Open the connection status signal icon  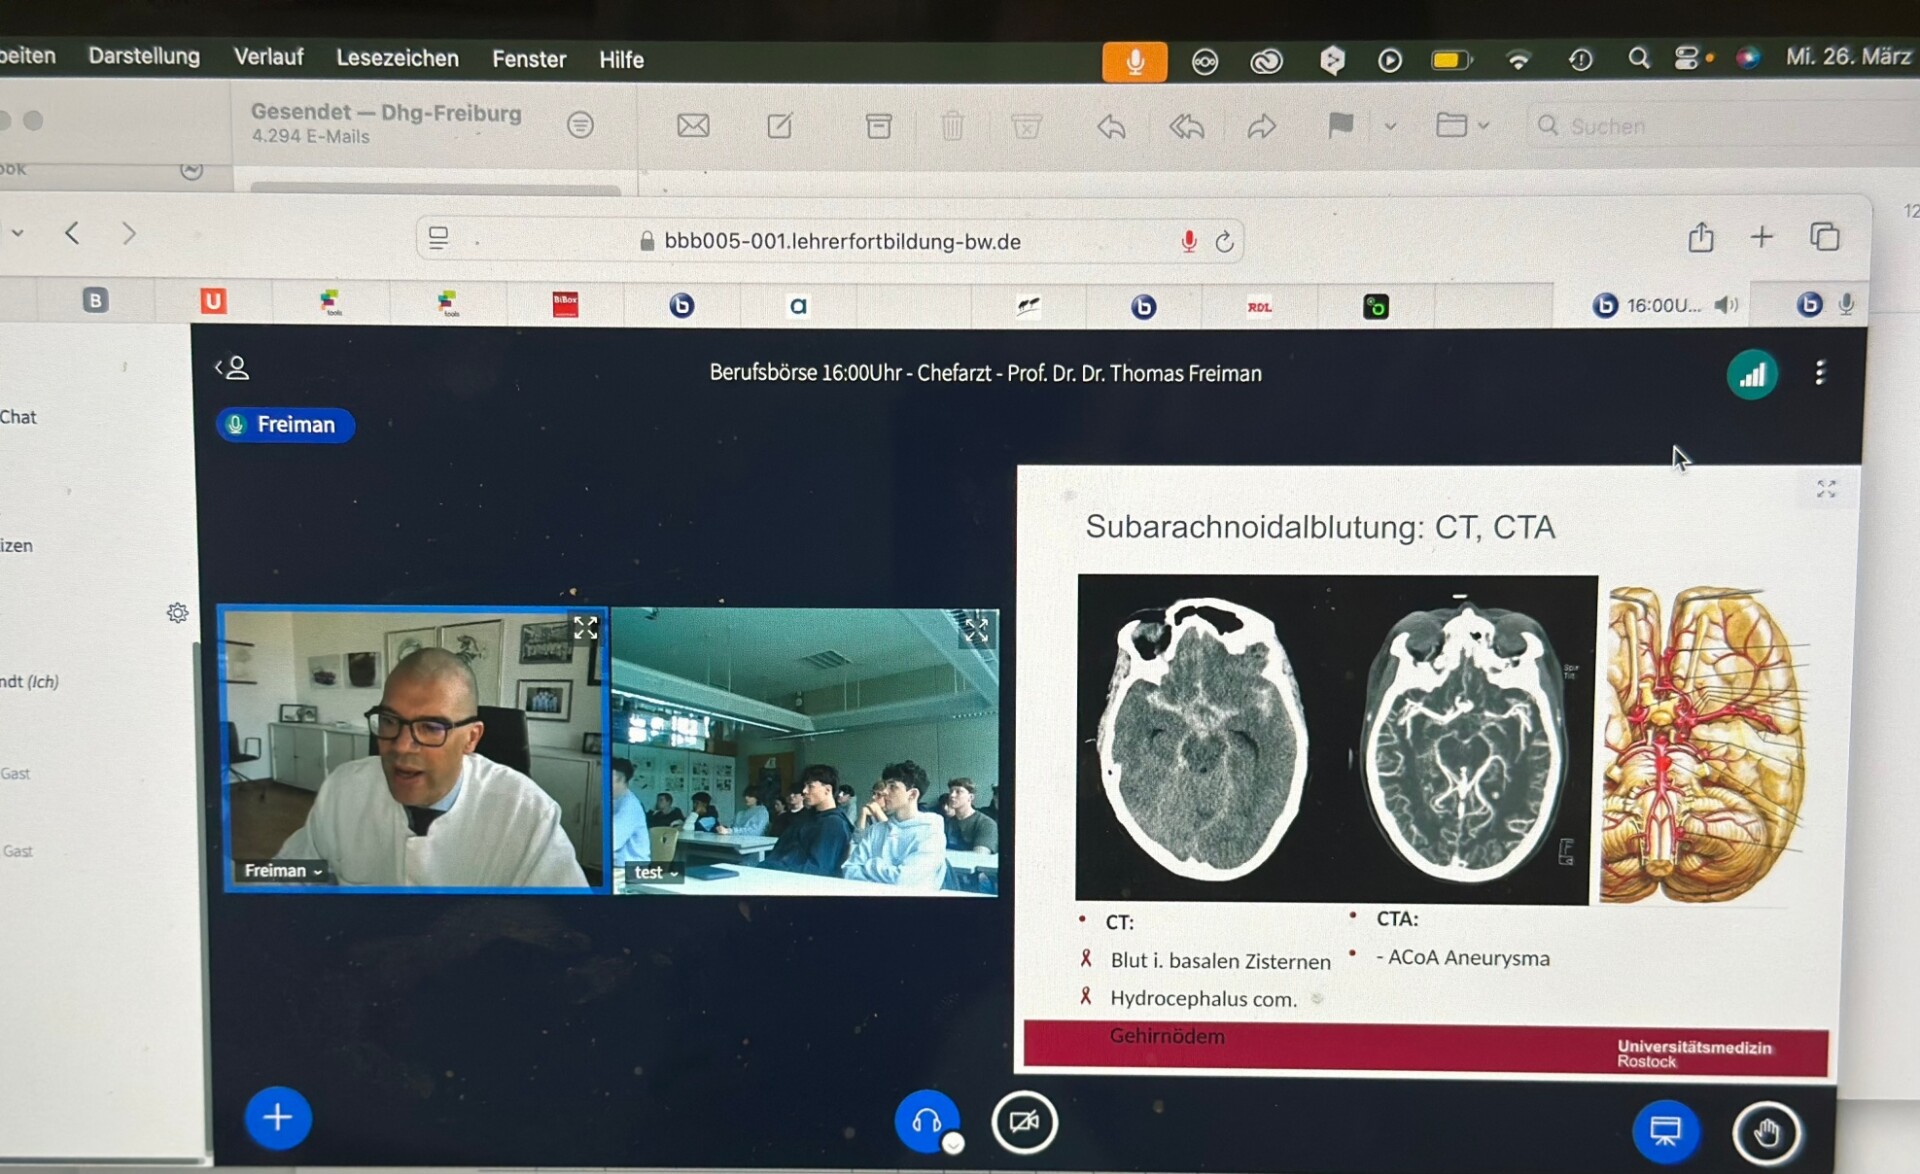pyautogui.click(x=1751, y=375)
